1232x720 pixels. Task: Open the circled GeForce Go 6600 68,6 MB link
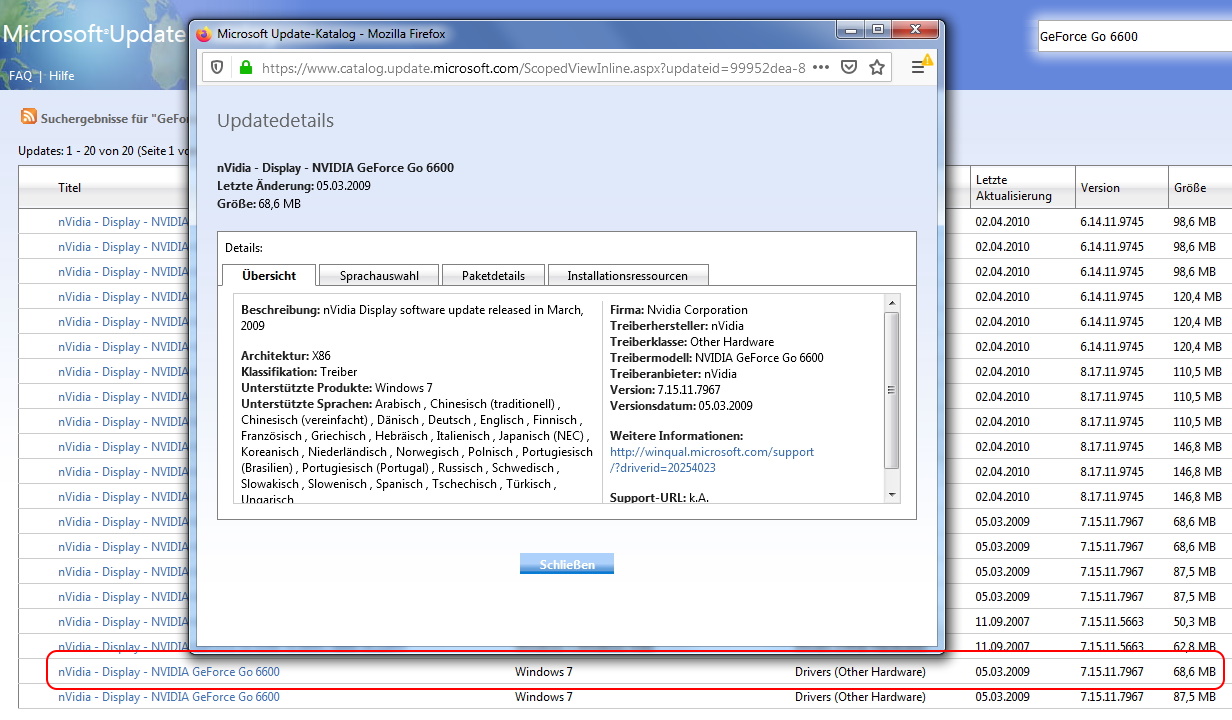point(169,672)
